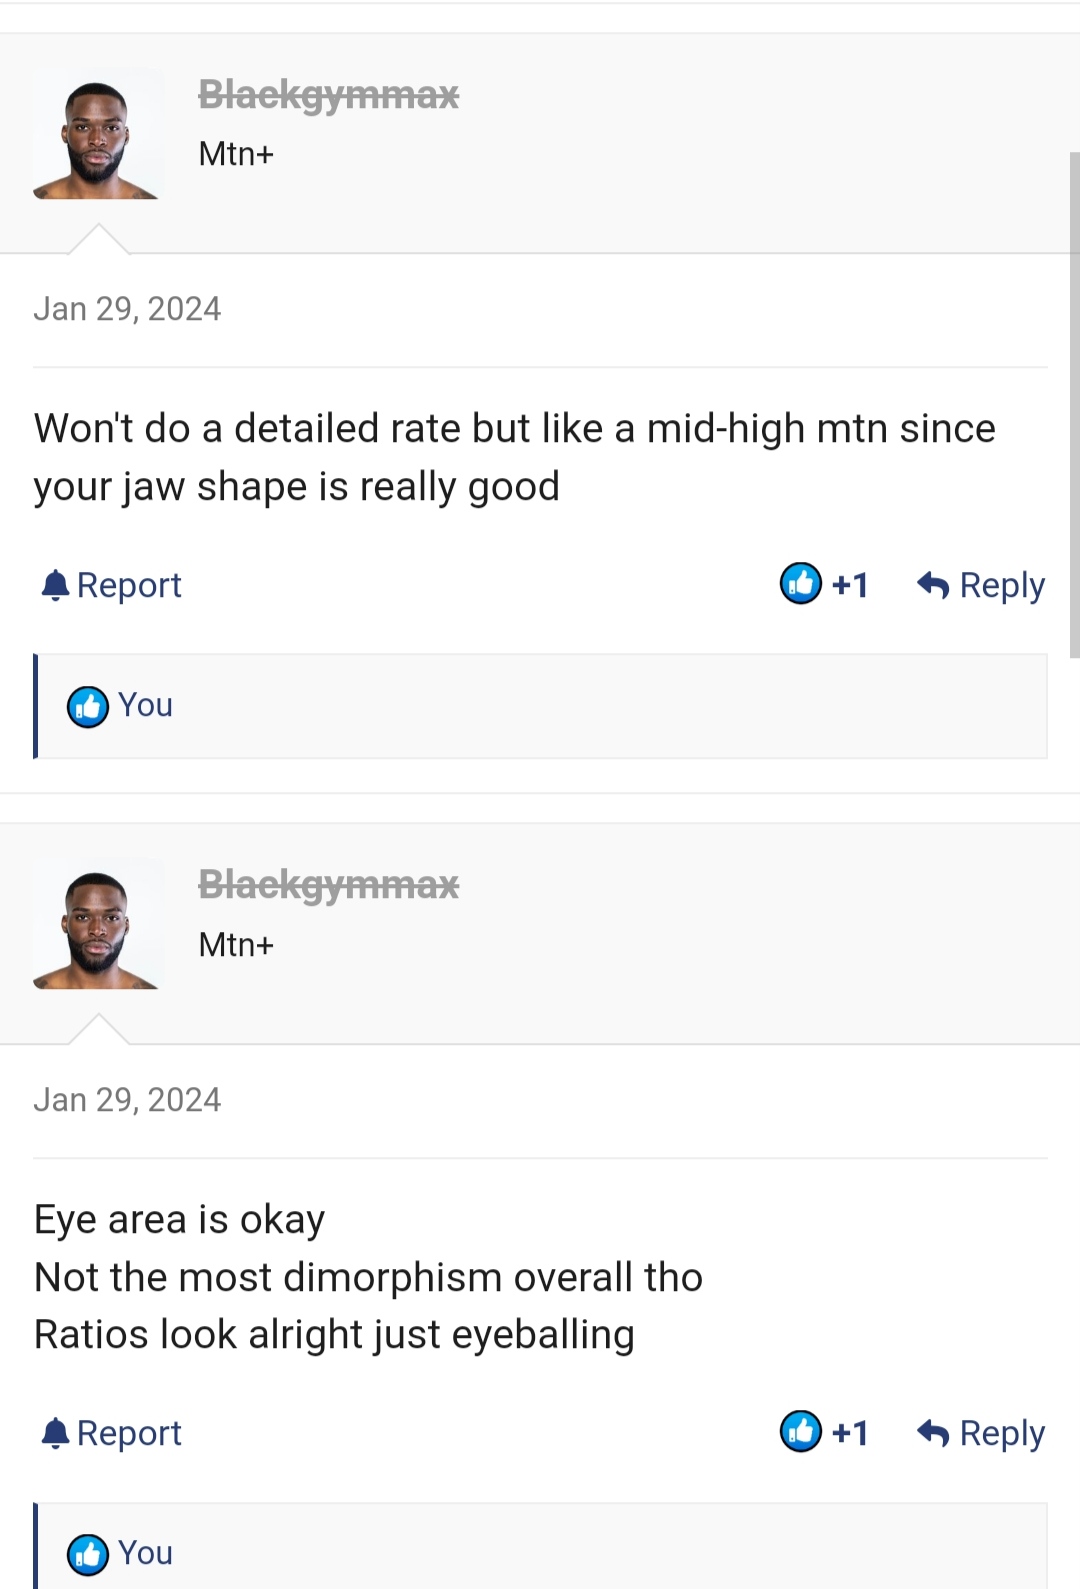
Task: Open the second post's Blackgymmax username link
Action: [x=328, y=885]
